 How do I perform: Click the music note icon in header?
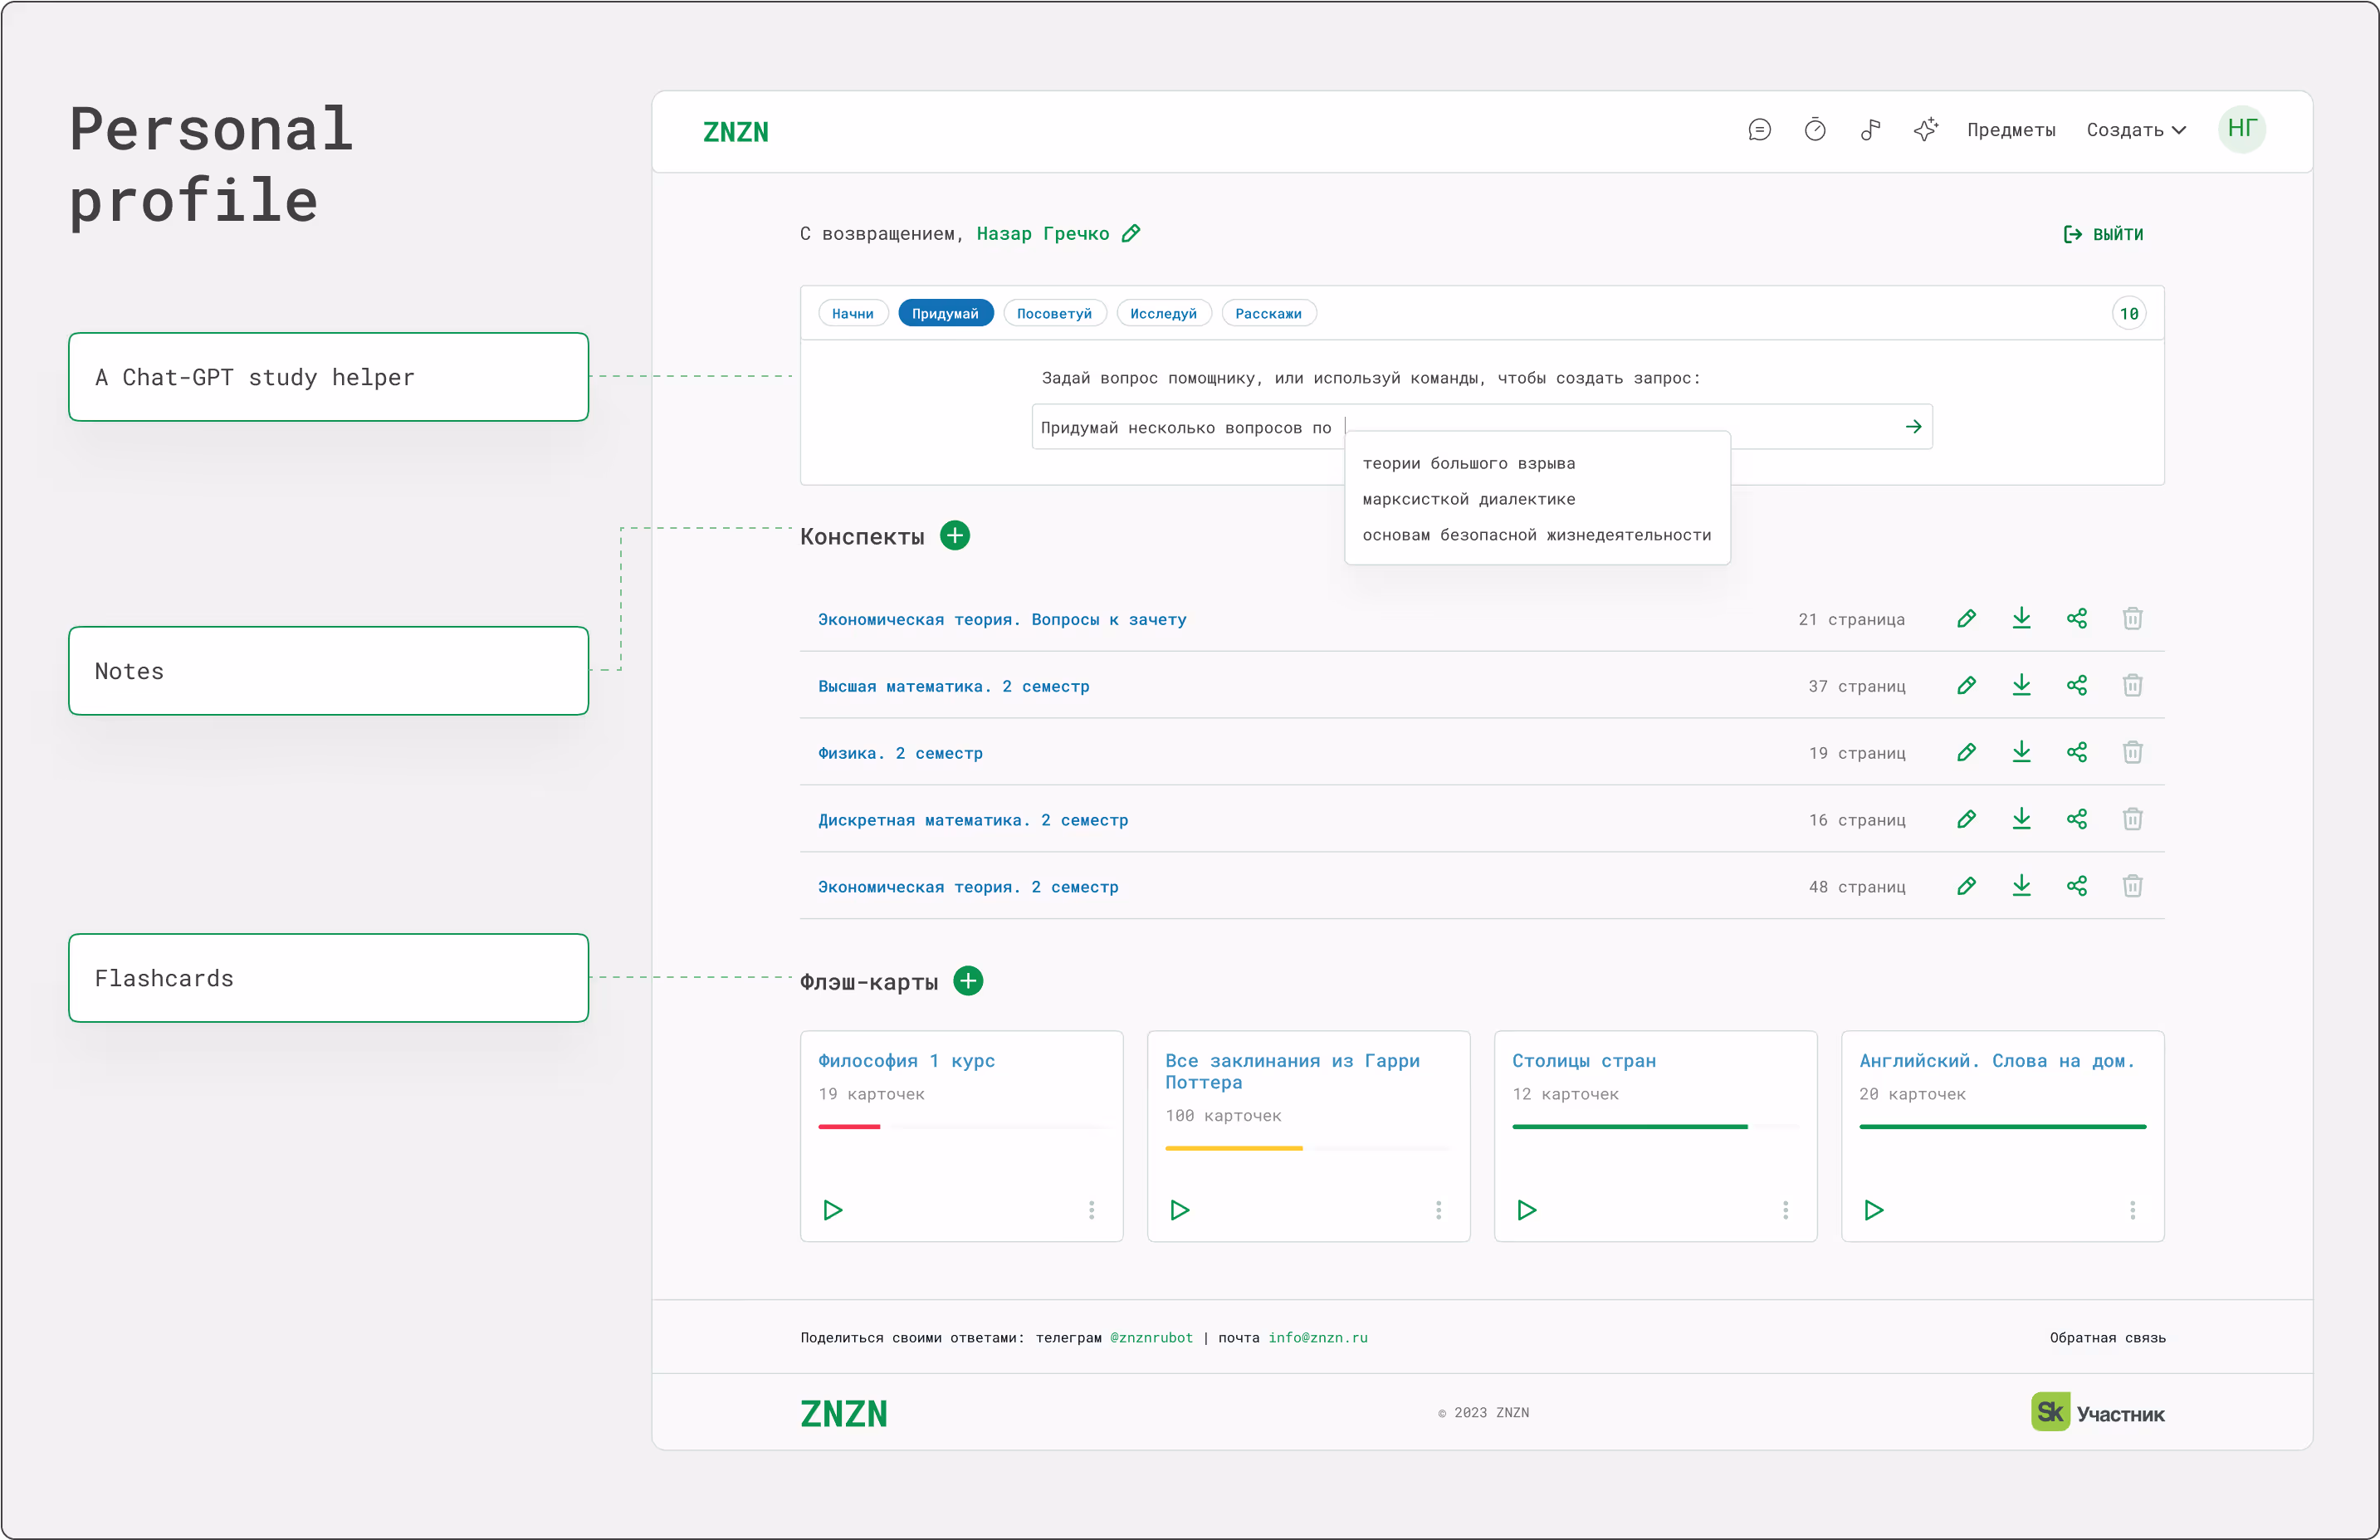(x=1870, y=130)
